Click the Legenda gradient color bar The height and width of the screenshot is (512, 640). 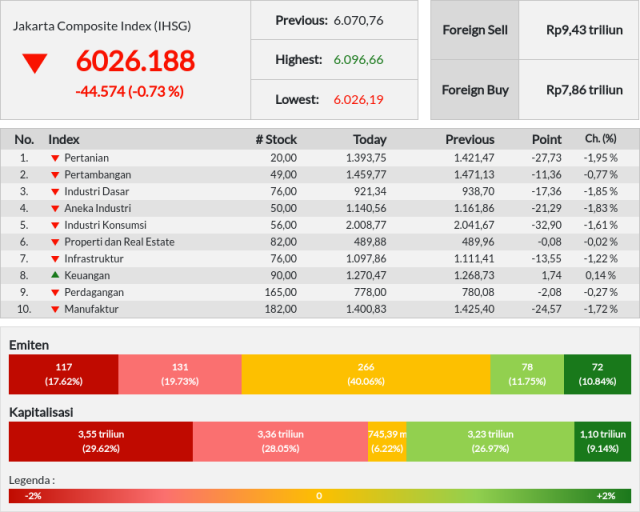pos(320,496)
